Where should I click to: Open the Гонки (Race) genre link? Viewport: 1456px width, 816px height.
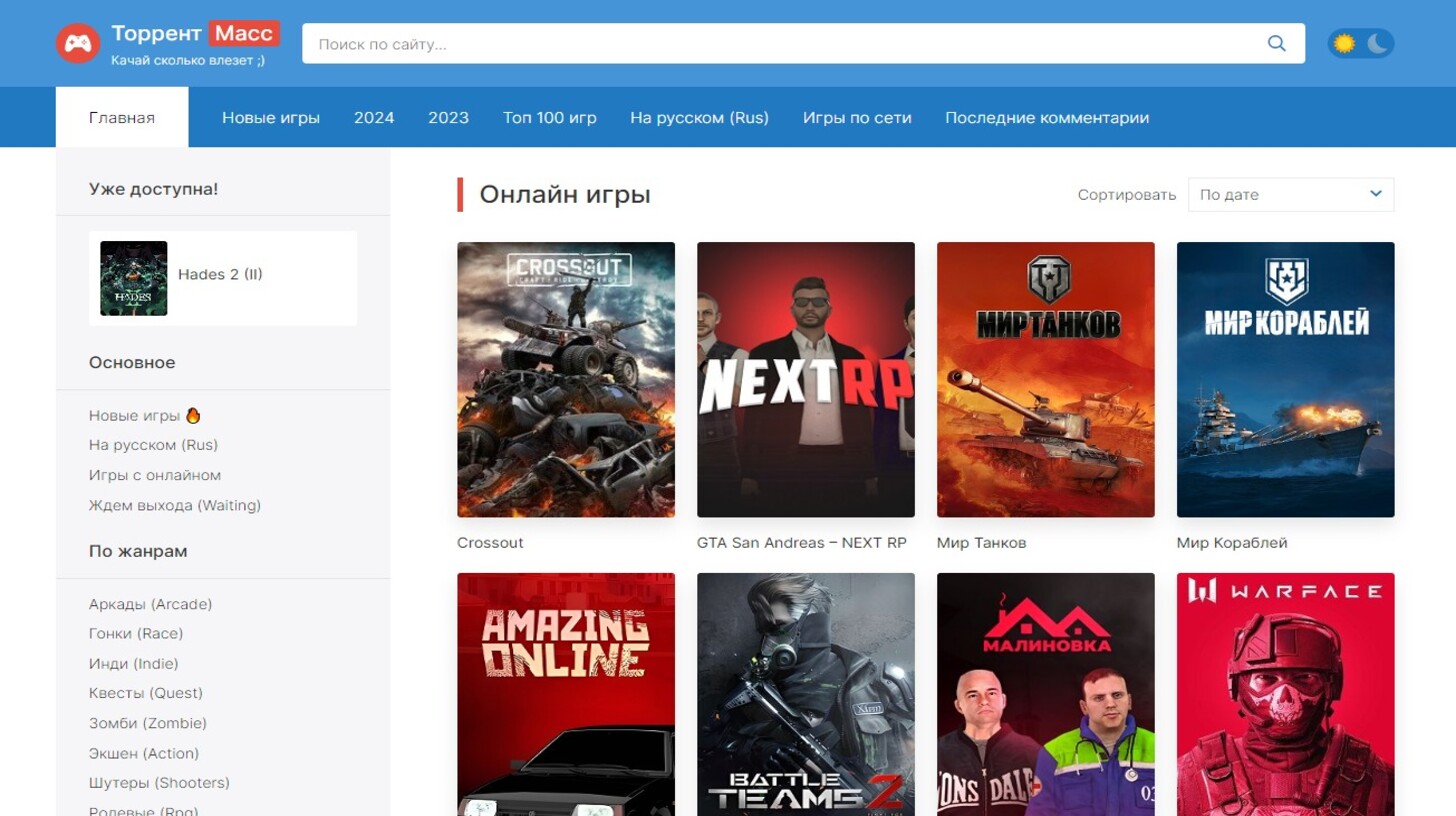pyautogui.click(x=136, y=633)
